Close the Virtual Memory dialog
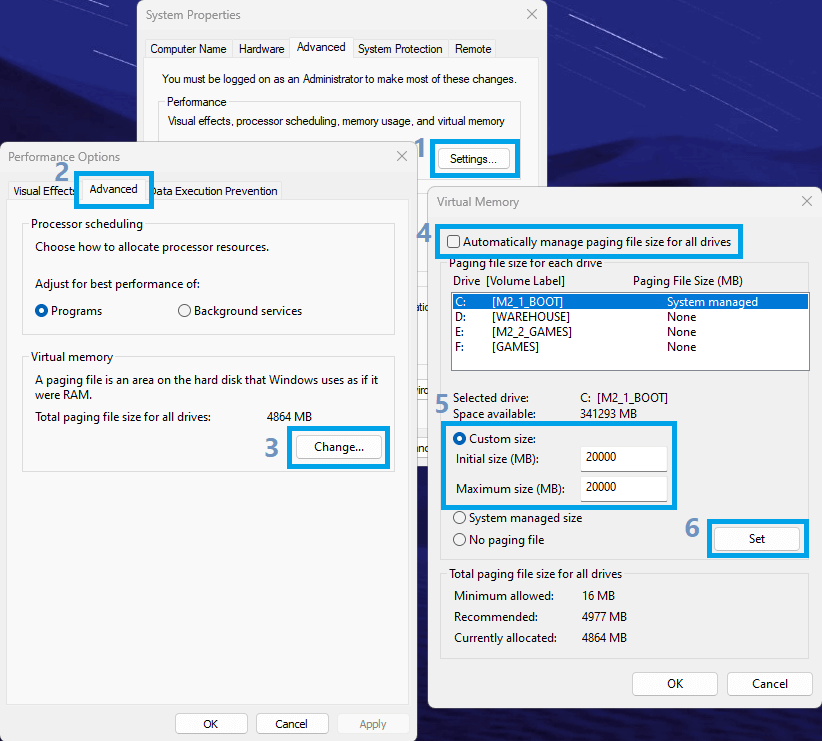Screen dimensions: 822x741 coord(806,201)
